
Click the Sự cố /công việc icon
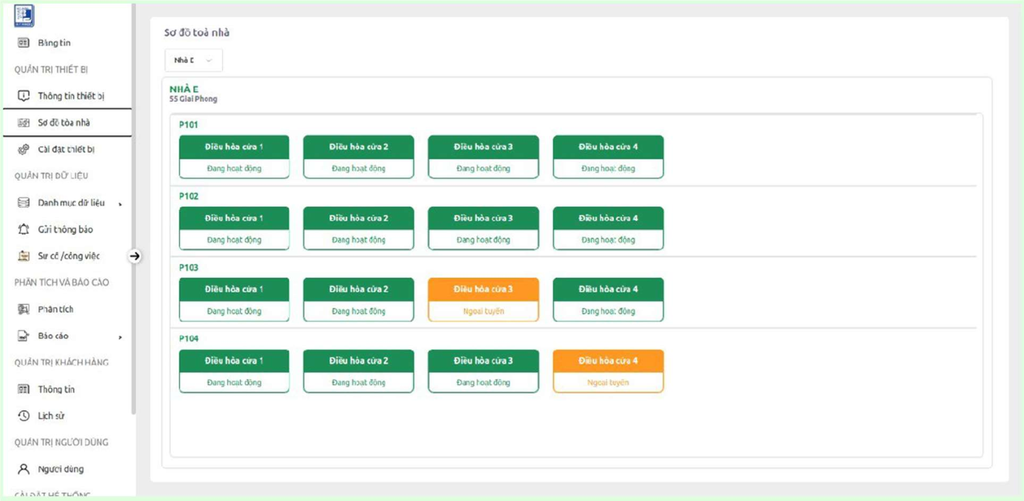click(x=24, y=256)
